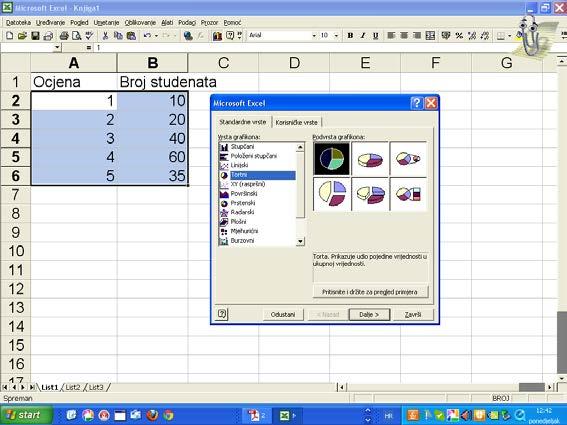Toggle Bold formatting
The width and height of the screenshot is (567, 425).
pyautogui.click(x=350, y=35)
